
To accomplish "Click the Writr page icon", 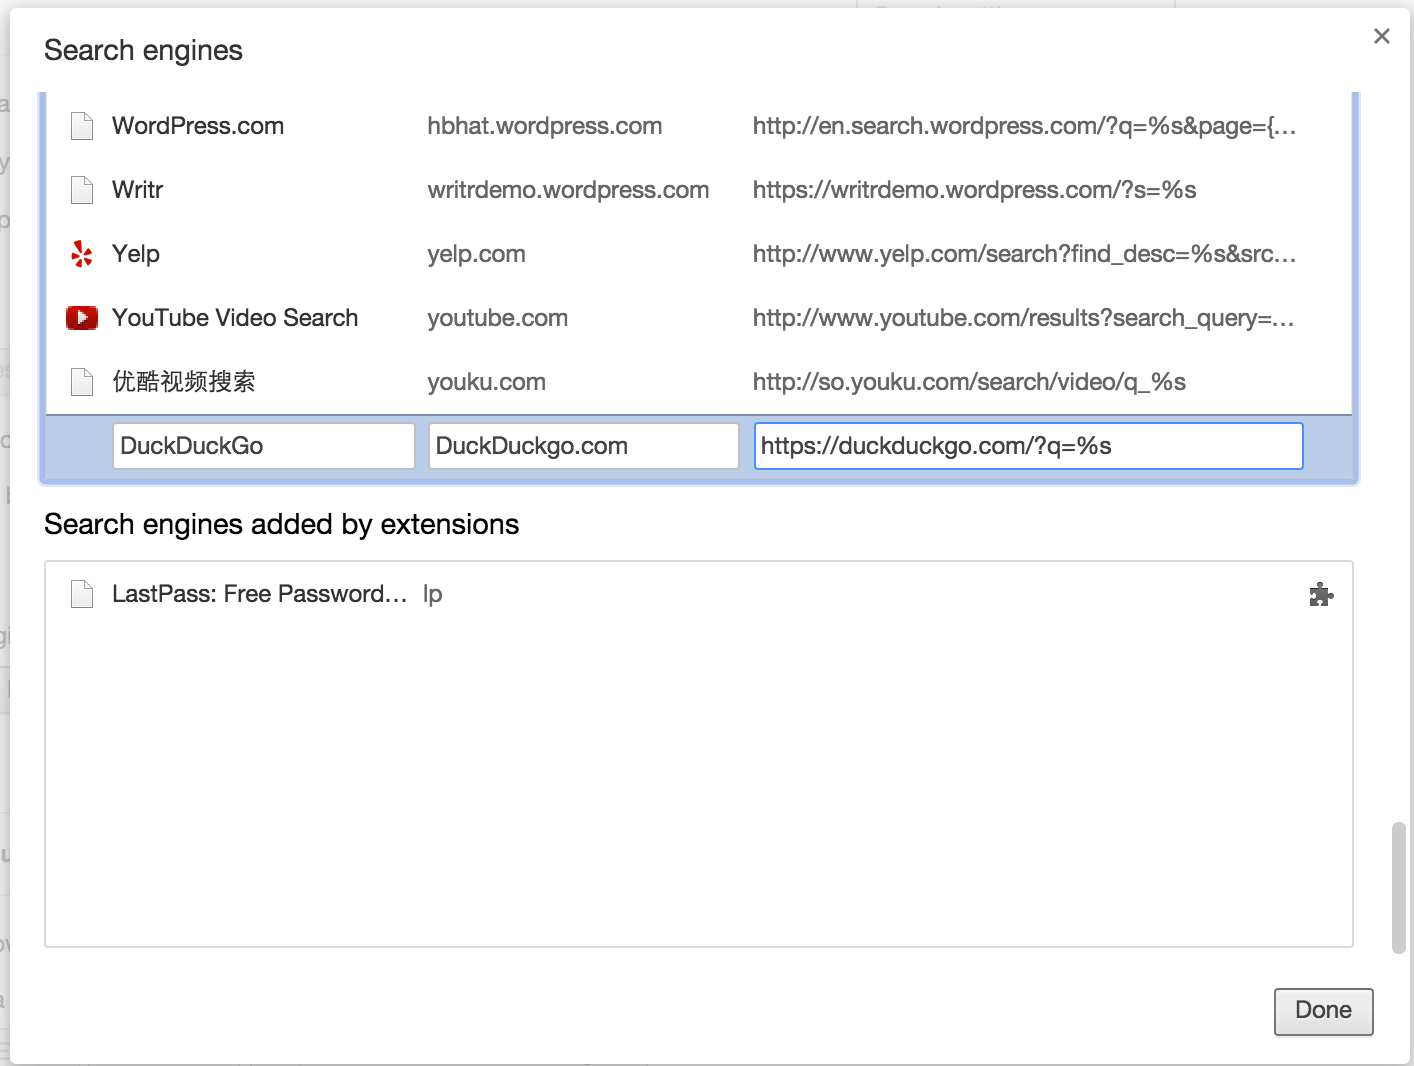I will (x=82, y=190).
